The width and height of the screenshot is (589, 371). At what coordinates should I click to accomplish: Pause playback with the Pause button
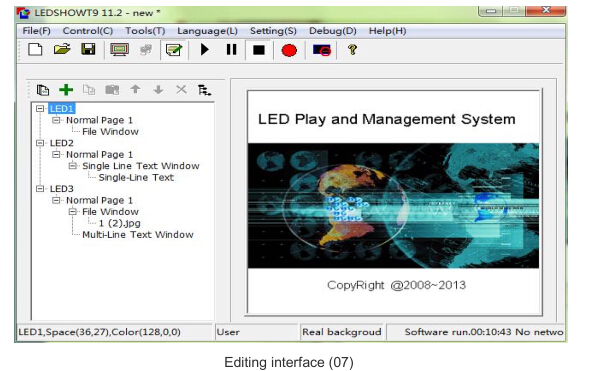pos(231,50)
